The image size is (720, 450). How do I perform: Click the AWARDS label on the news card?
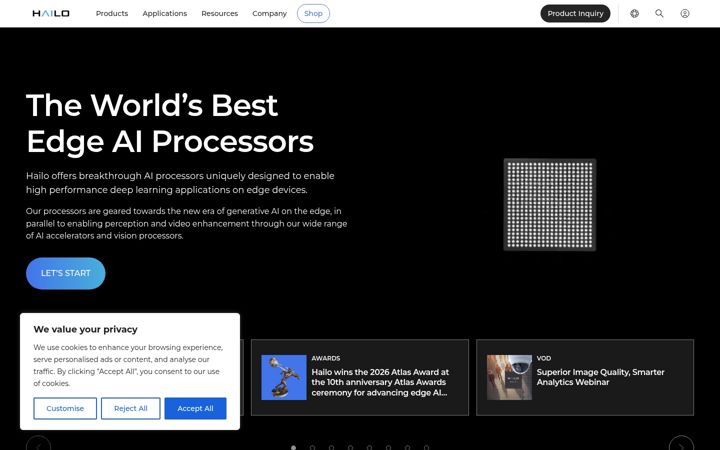coord(326,358)
